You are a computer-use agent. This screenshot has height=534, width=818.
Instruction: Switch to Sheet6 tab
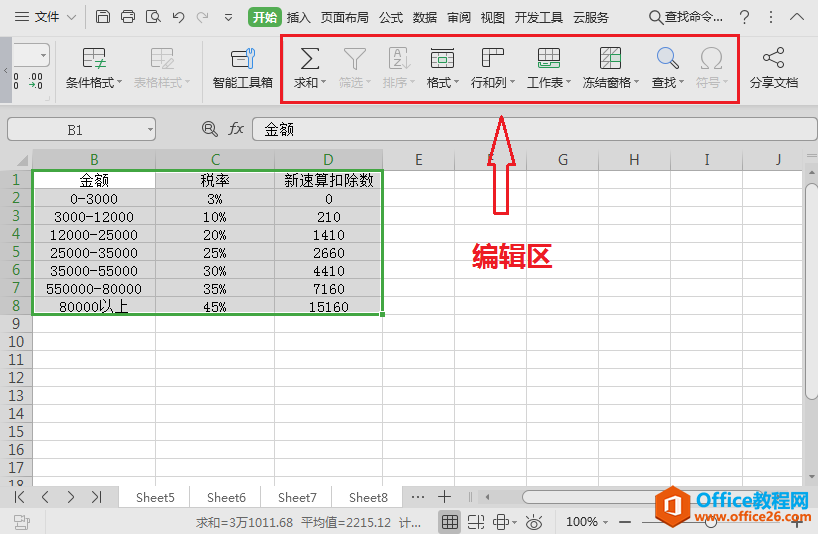point(226,497)
